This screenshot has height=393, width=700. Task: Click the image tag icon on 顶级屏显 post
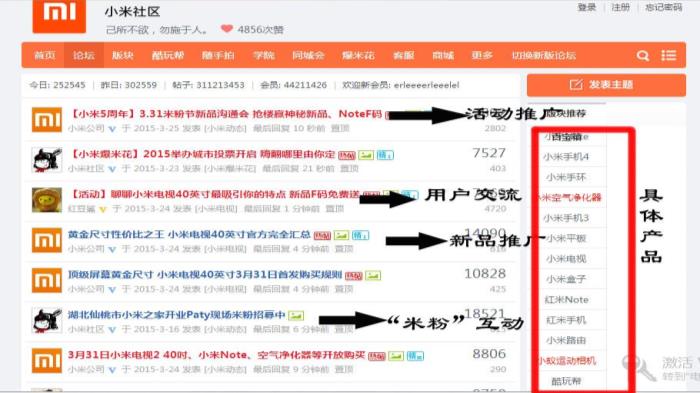click(373, 276)
